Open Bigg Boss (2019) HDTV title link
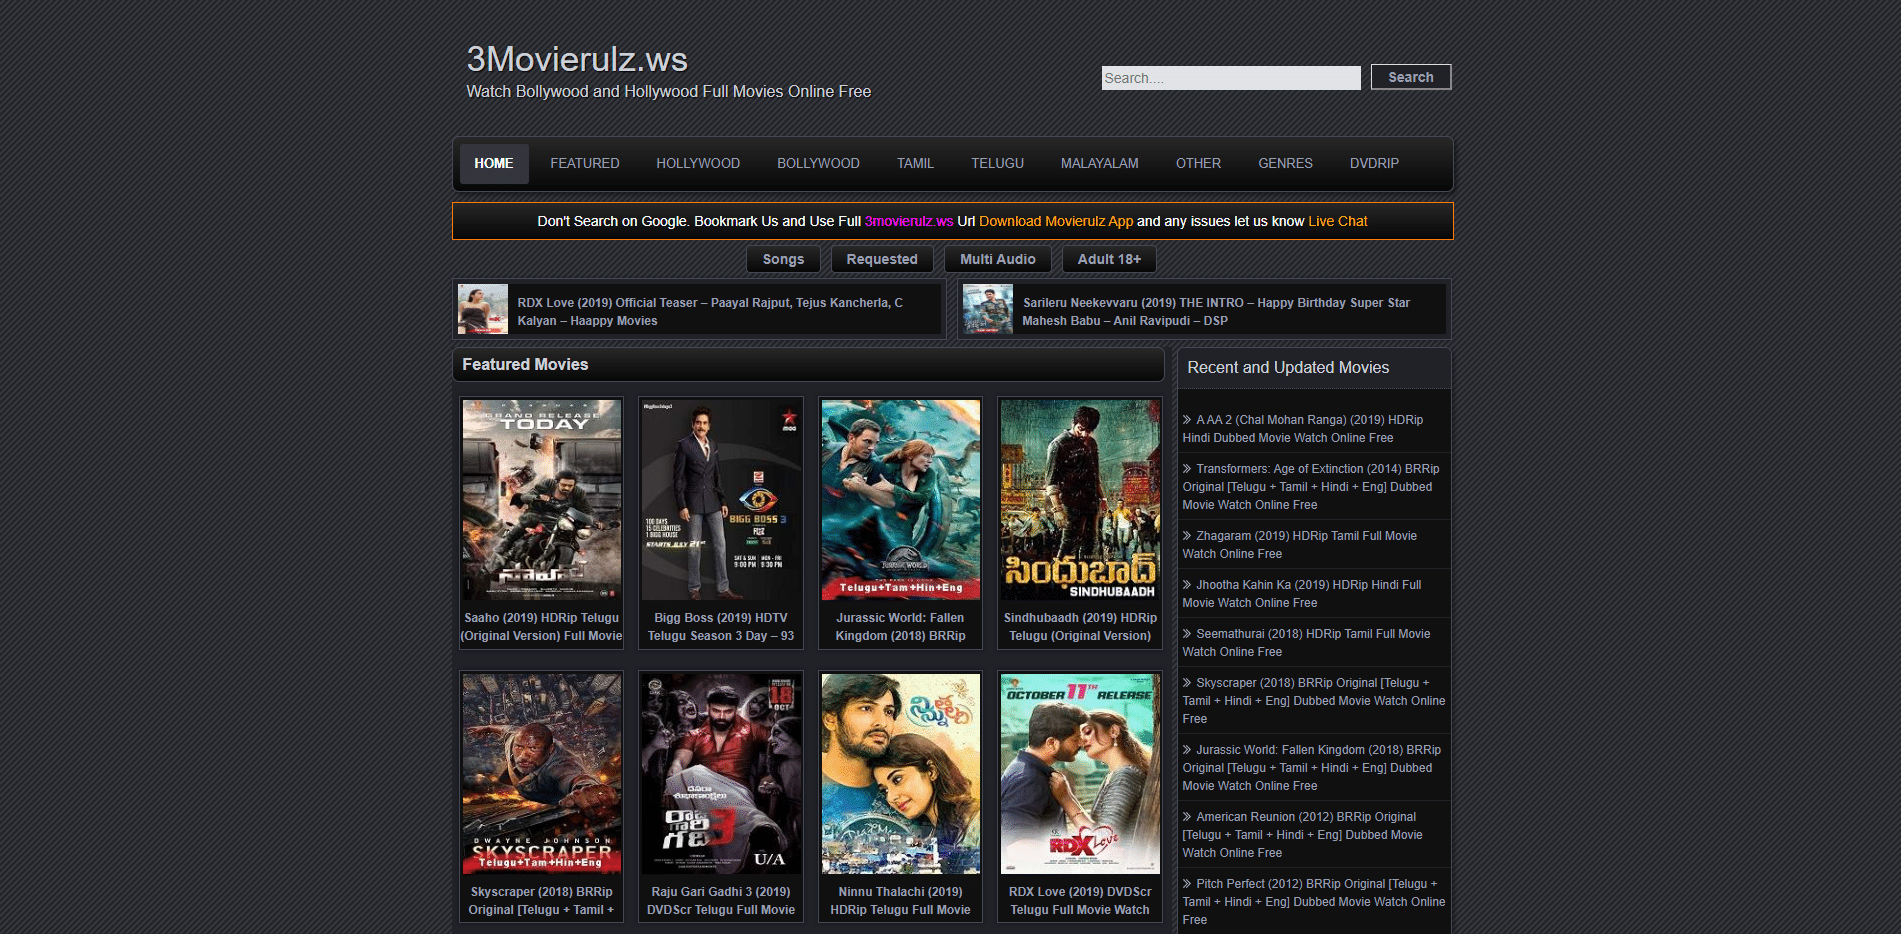The image size is (1901, 934). (x=721, y=627)
